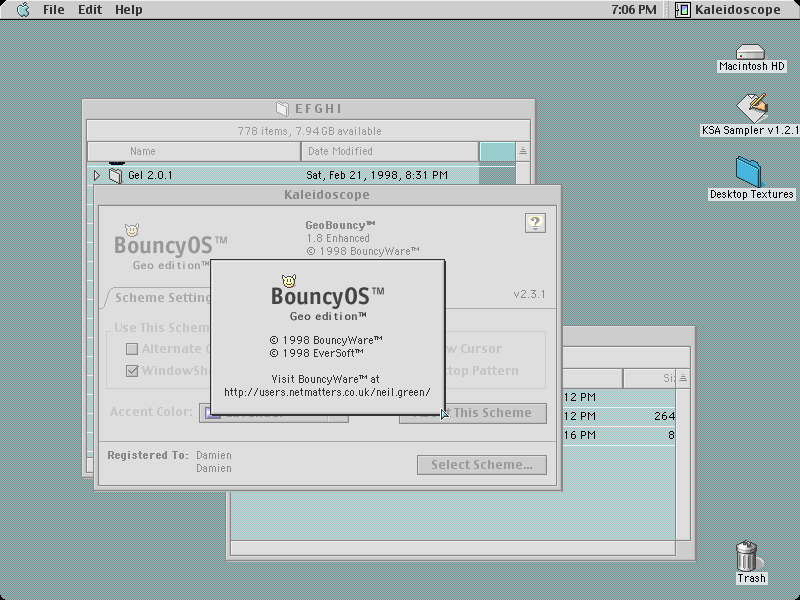Open the Help menu
The image size is (800, 600).
(x=128, y=10)
